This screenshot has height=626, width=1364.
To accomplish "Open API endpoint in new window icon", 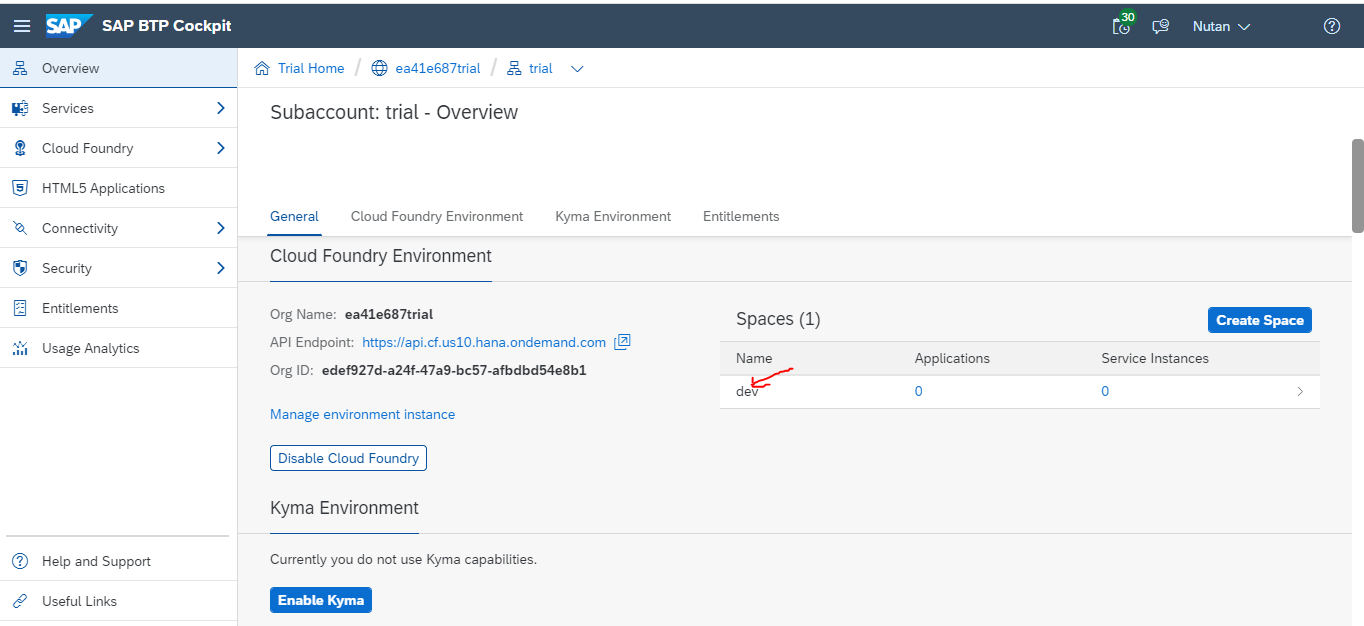I will [622, 342].
